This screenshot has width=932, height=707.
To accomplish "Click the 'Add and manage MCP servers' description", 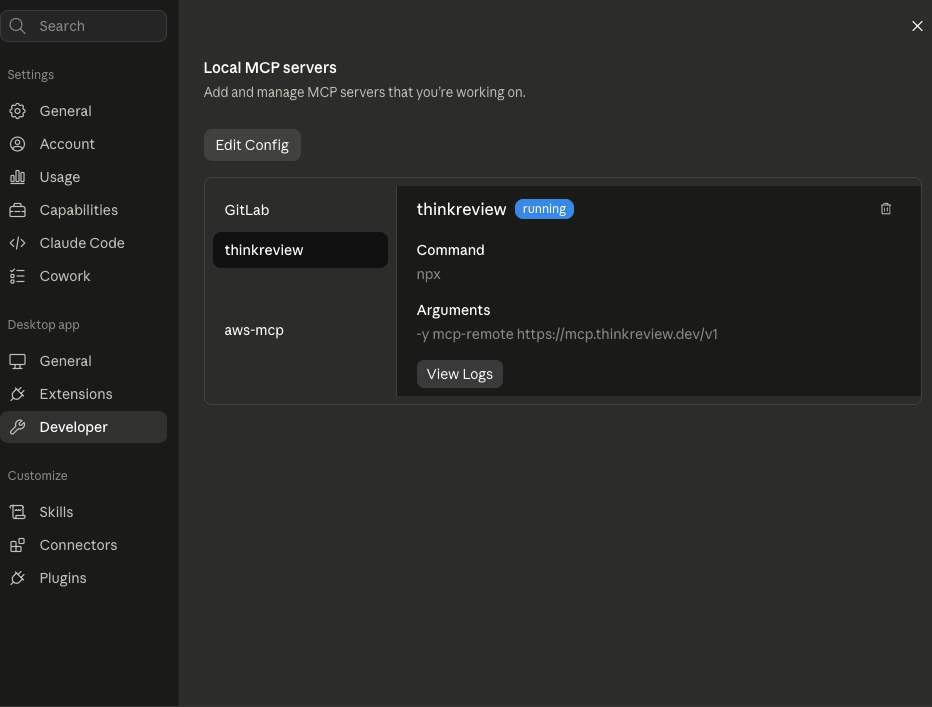I will pos(364,92).
